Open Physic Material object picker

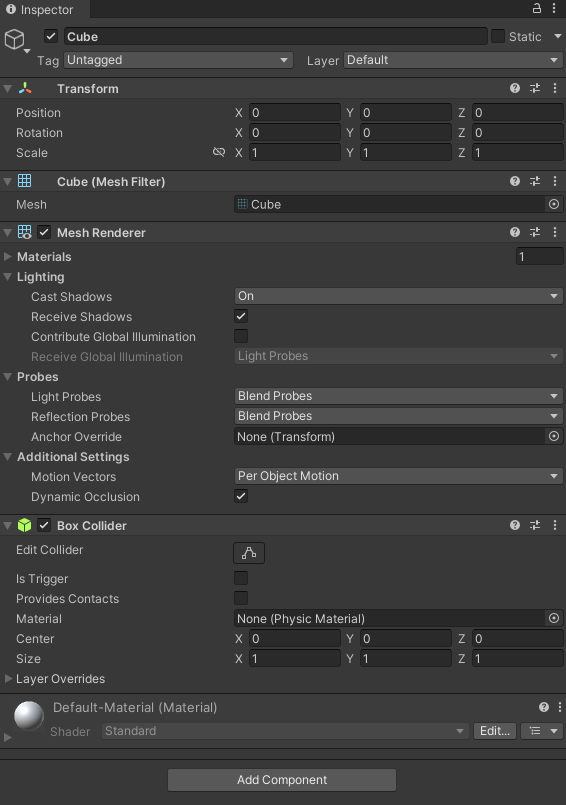pos(554,618)
